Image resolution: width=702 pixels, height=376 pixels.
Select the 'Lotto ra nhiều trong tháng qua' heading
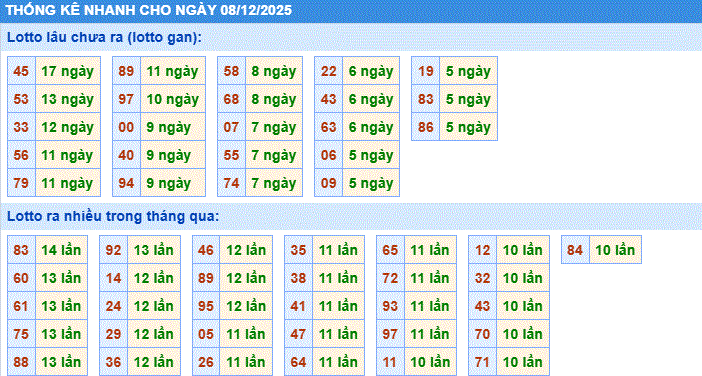click(x=113, y=217)
